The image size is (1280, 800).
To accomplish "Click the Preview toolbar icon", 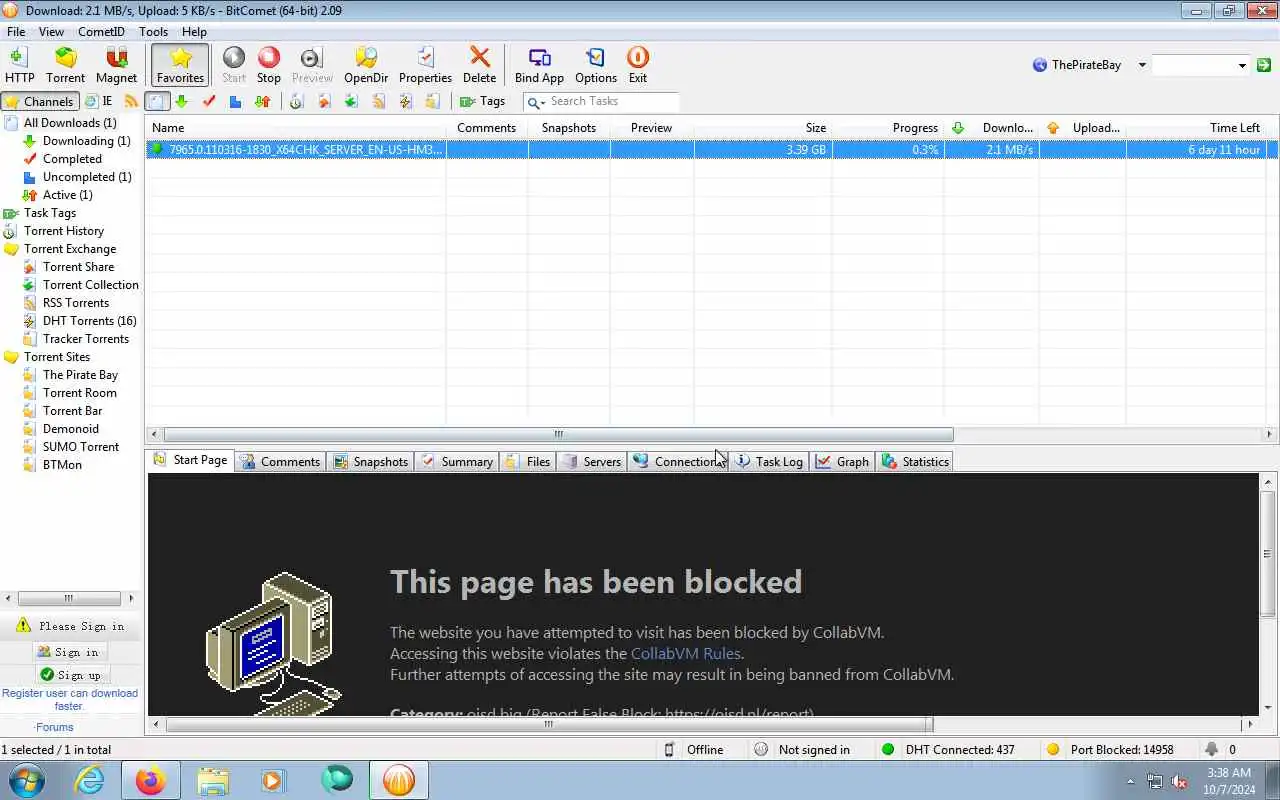I will 312,66.
